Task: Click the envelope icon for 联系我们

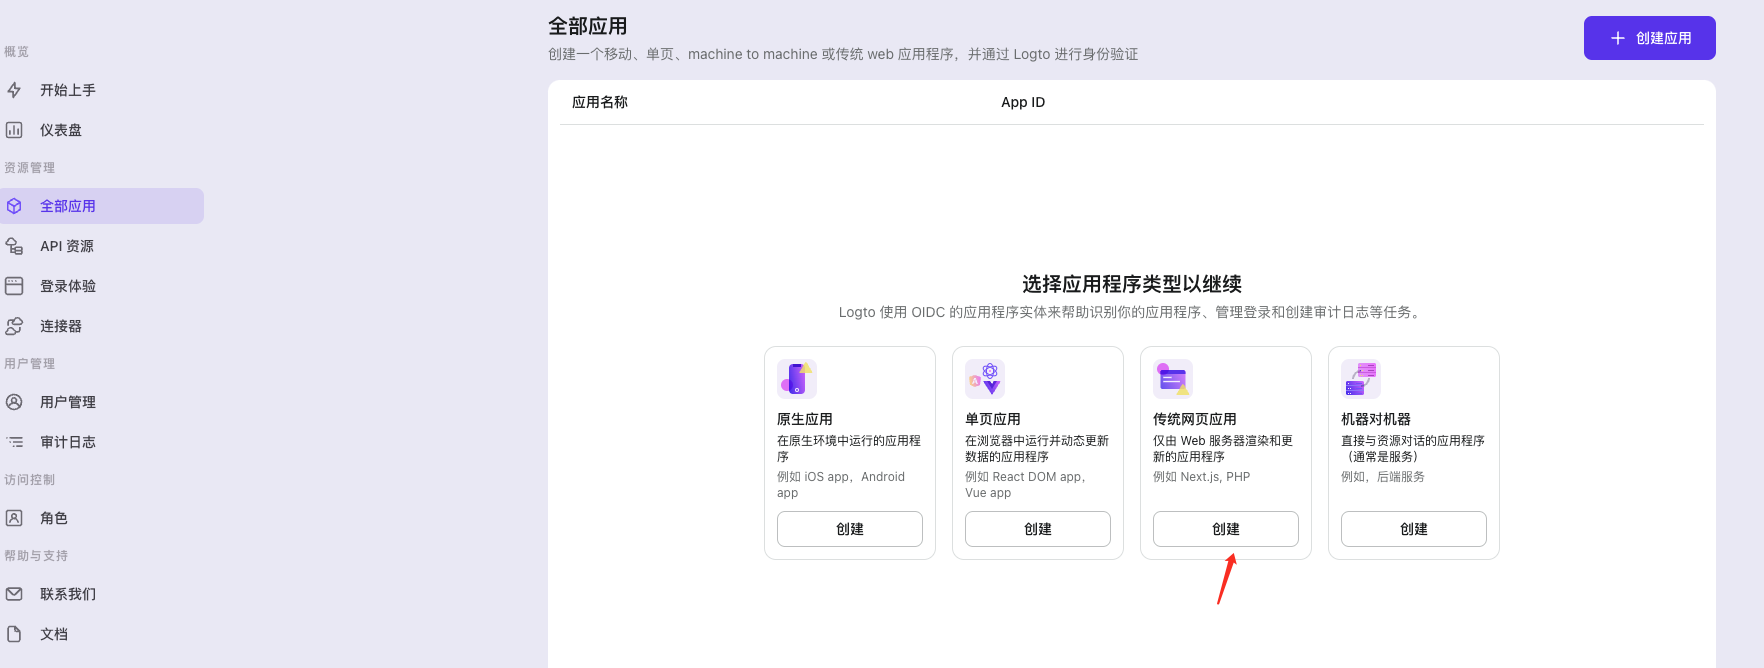Action: point(14,594)
